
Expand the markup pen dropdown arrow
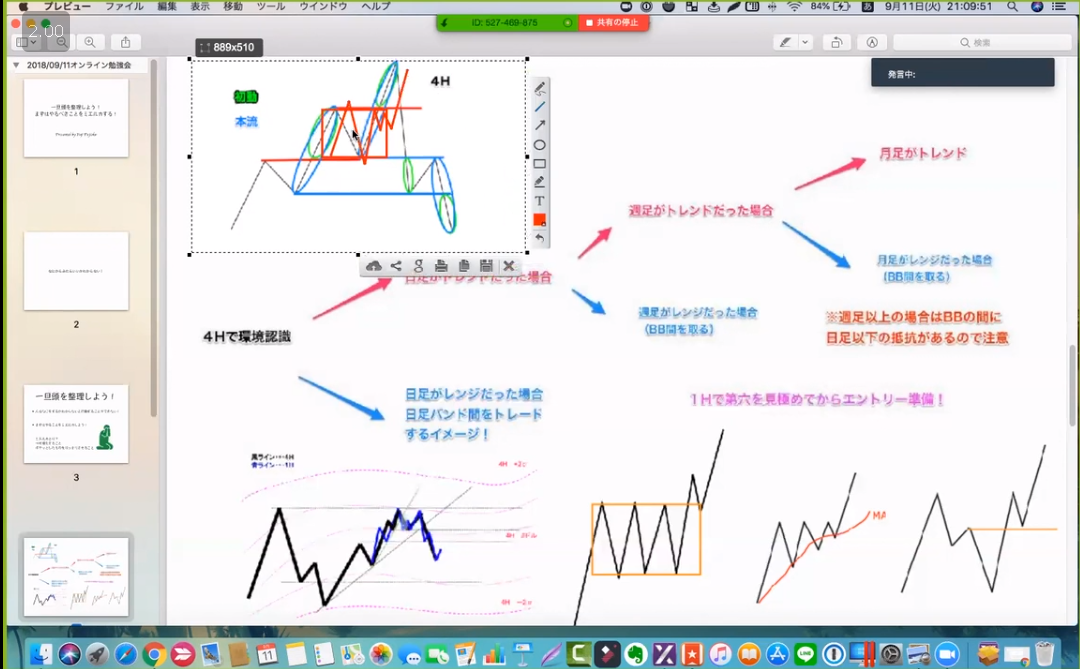[805, 43]
